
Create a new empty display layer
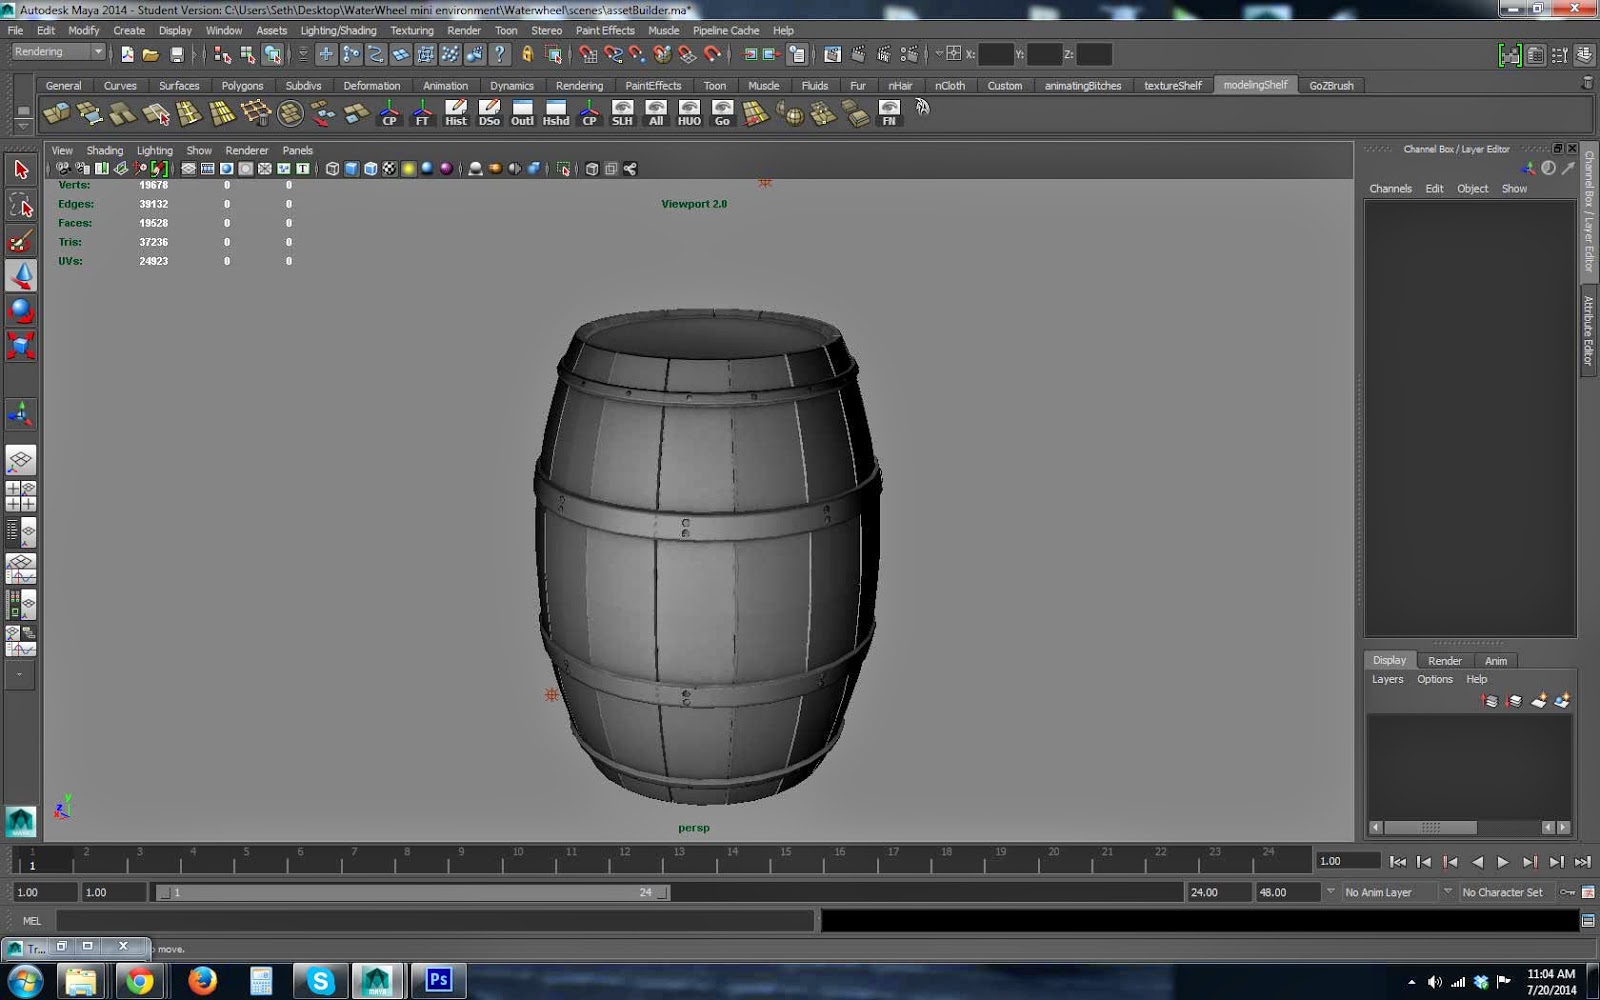[1539, 701]
